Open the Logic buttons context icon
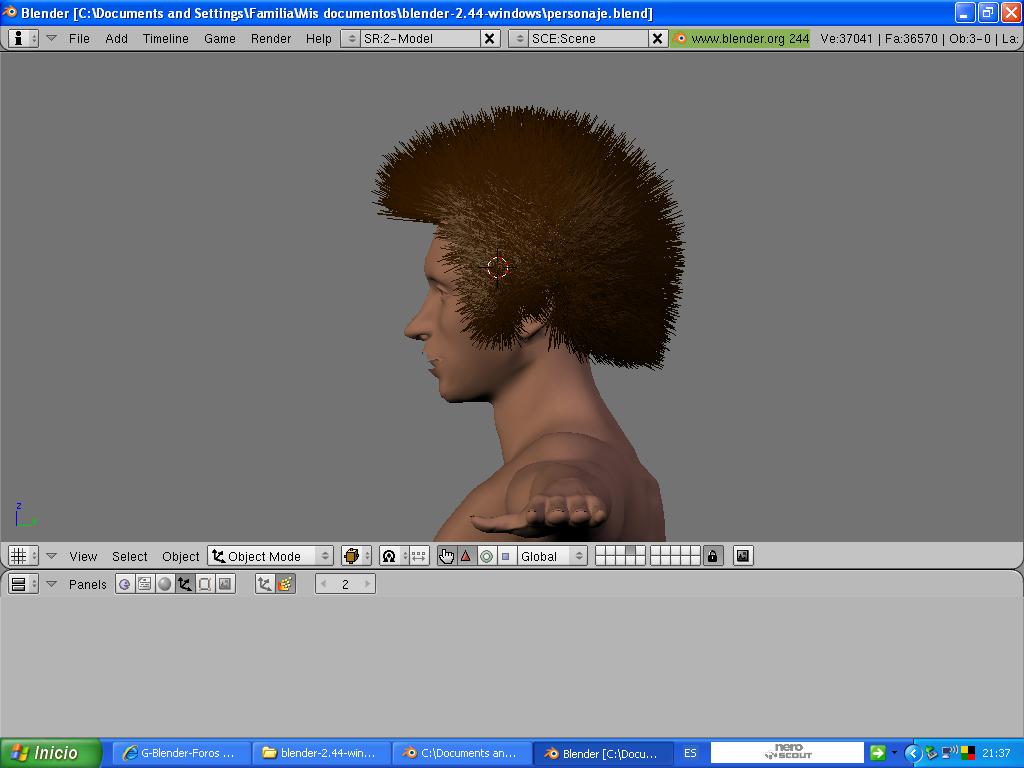The width and height of the screenshot is (1024, 768). click(x=124, y=584)
